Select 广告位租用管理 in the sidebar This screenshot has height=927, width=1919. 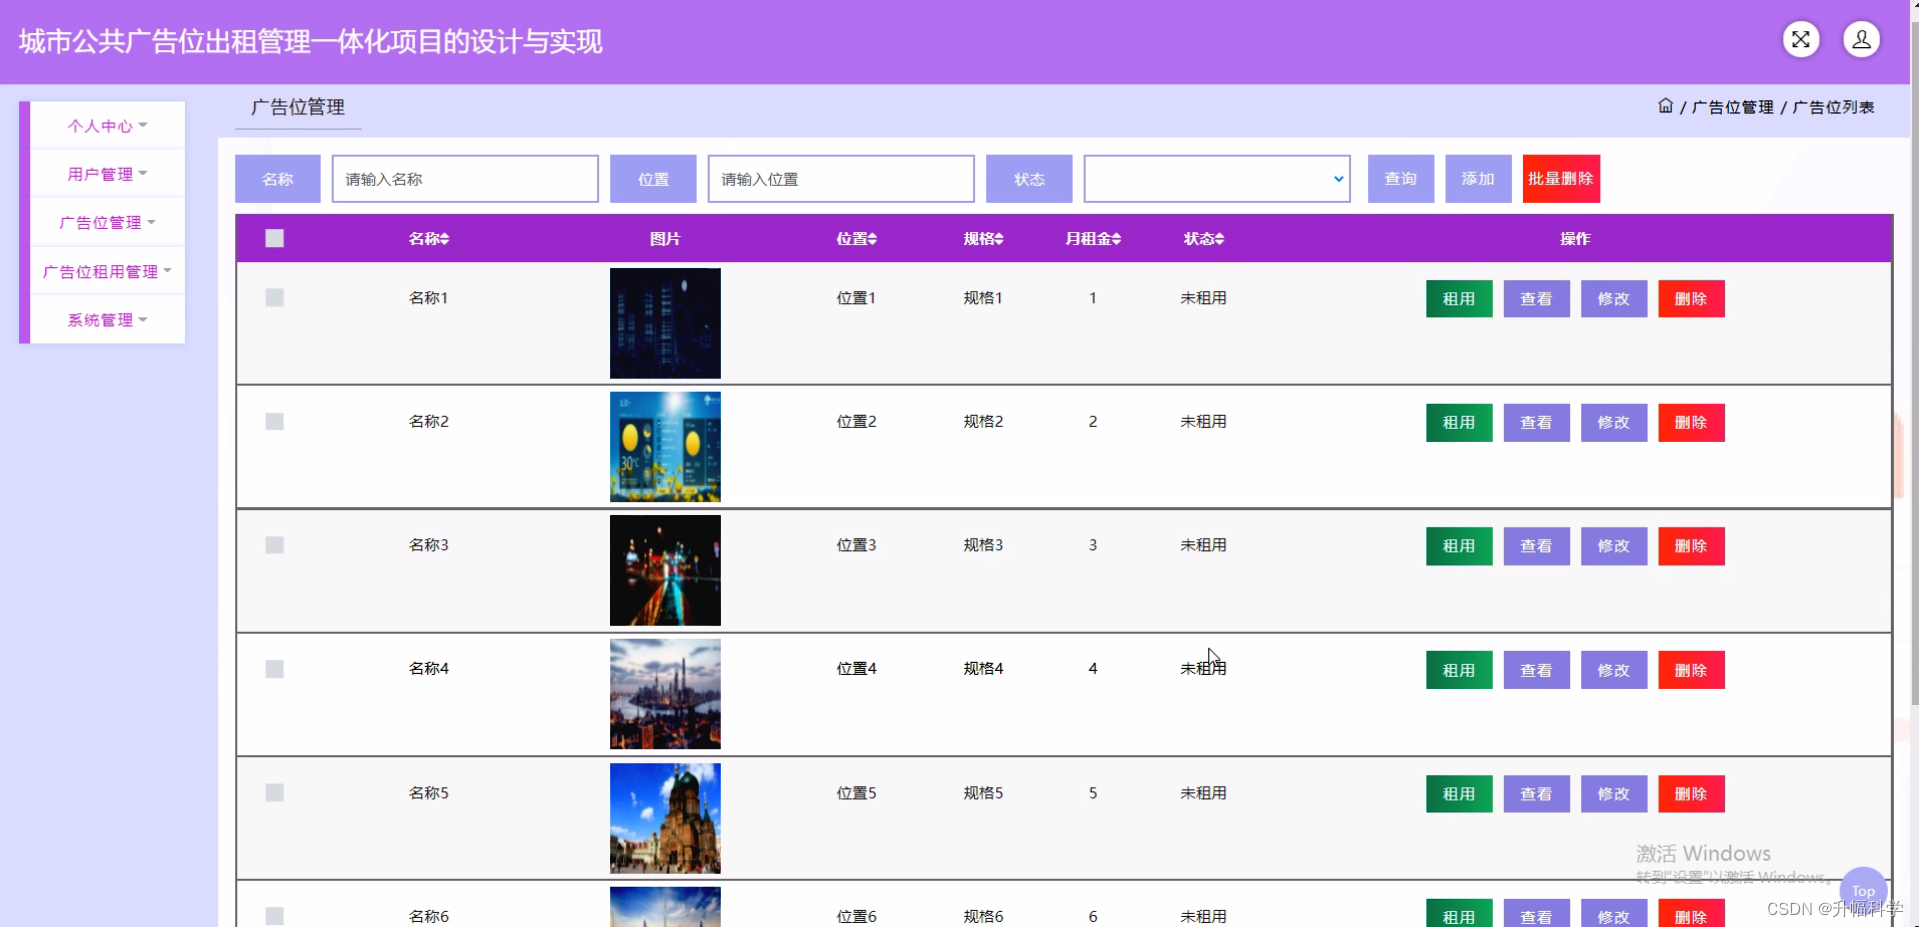(107, 270)
